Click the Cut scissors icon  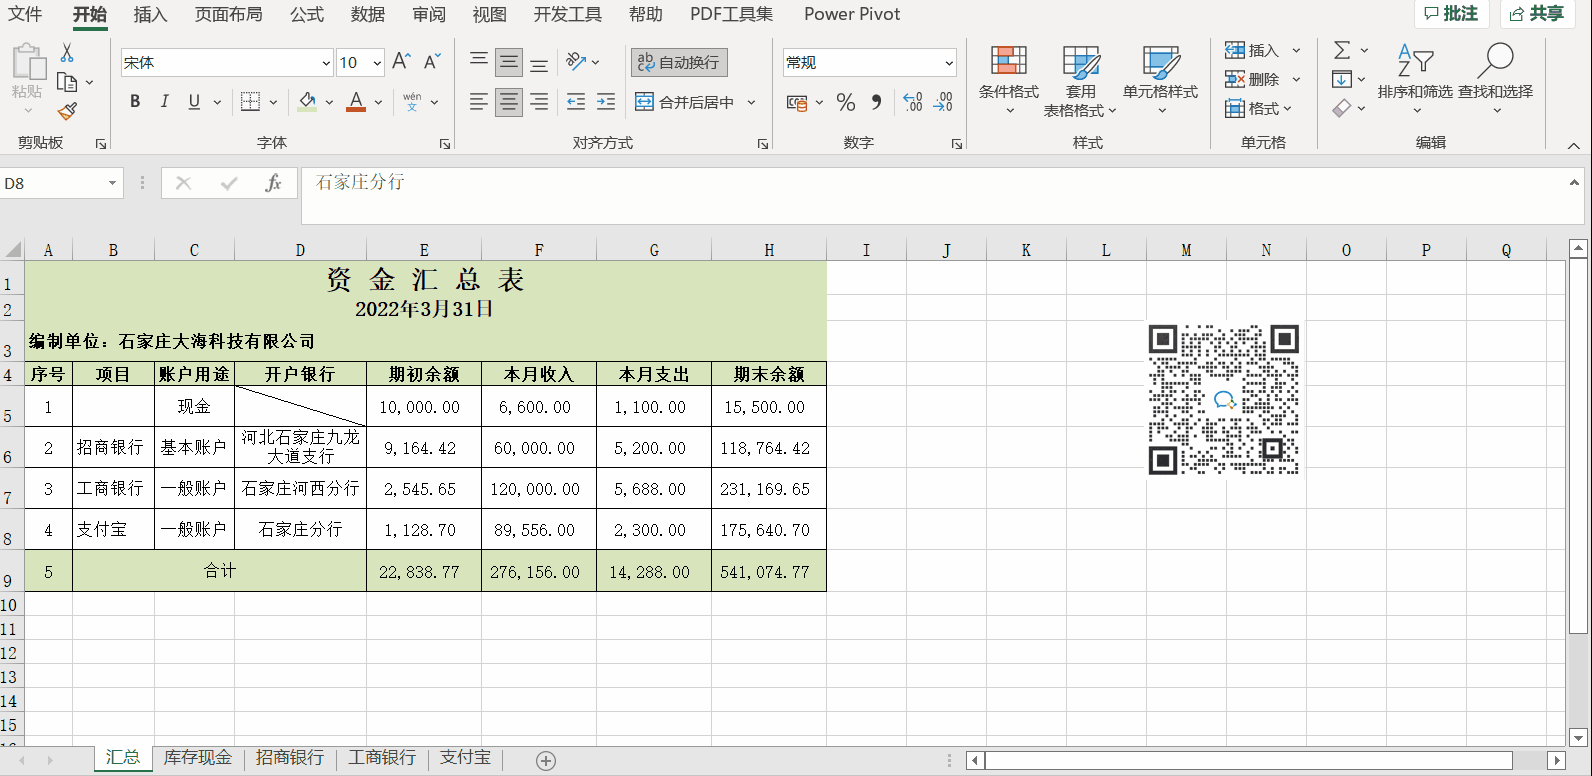tap(67, 53)
